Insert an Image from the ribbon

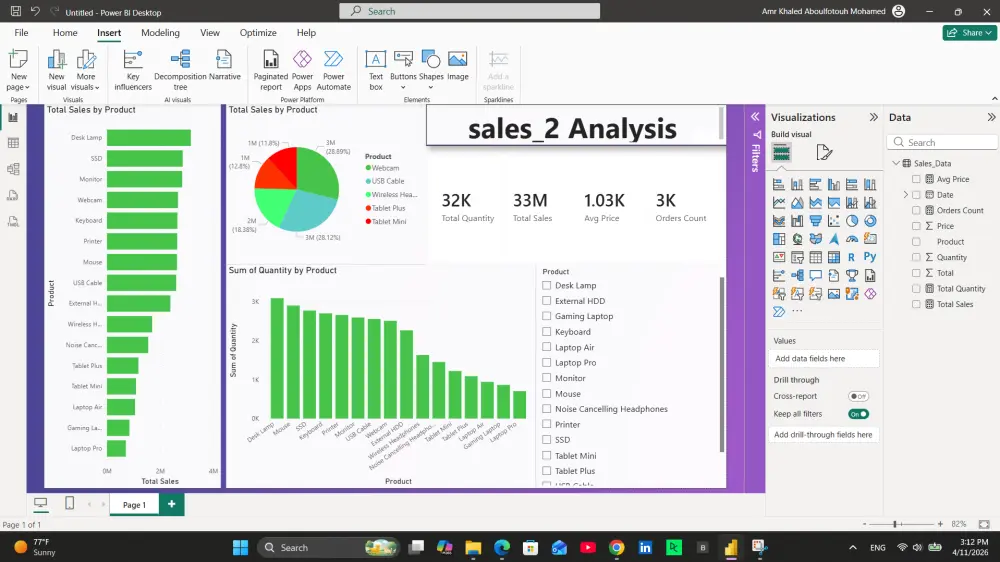click(x=457, y=66)
